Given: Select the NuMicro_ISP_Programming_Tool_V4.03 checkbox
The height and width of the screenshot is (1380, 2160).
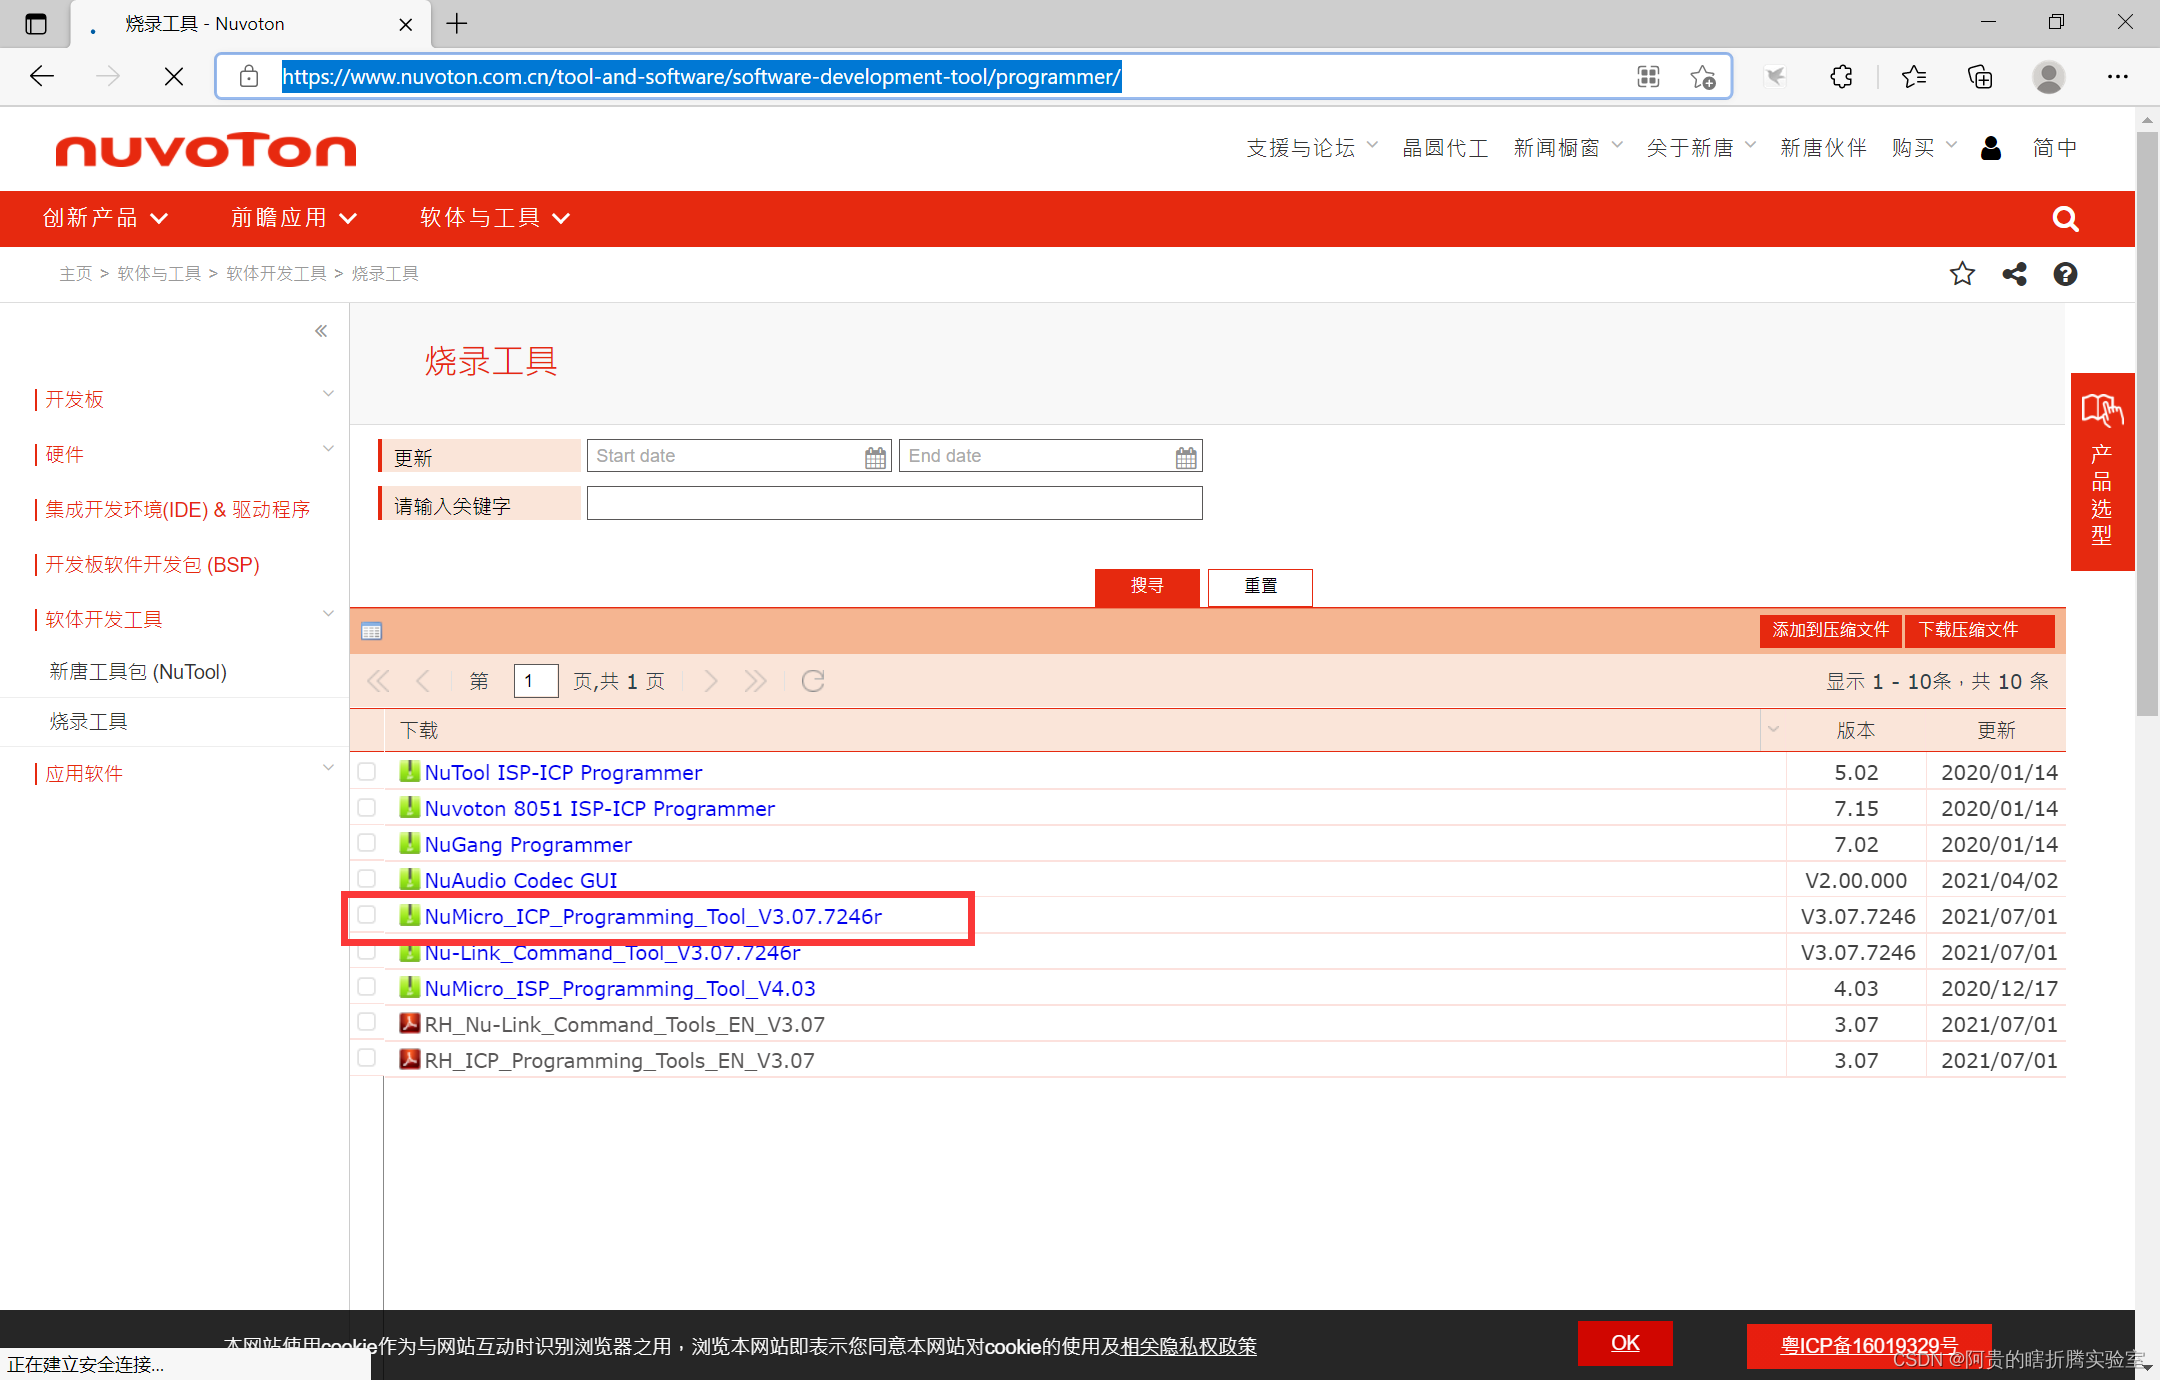Looking at the screenshot, I should tap(367, 987).
